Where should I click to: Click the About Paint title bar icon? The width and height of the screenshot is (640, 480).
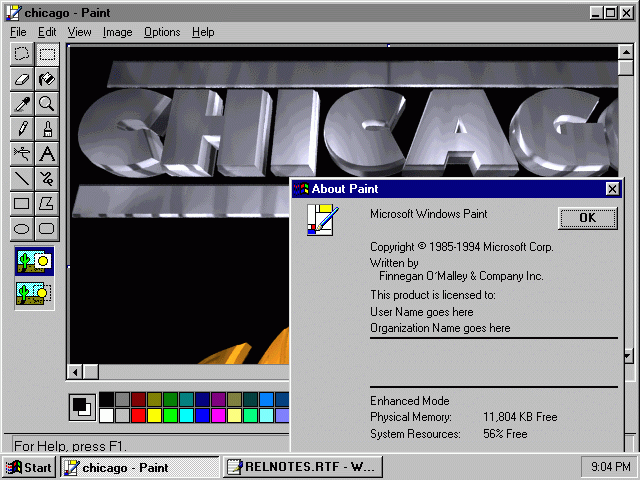[x=301, y=189]
